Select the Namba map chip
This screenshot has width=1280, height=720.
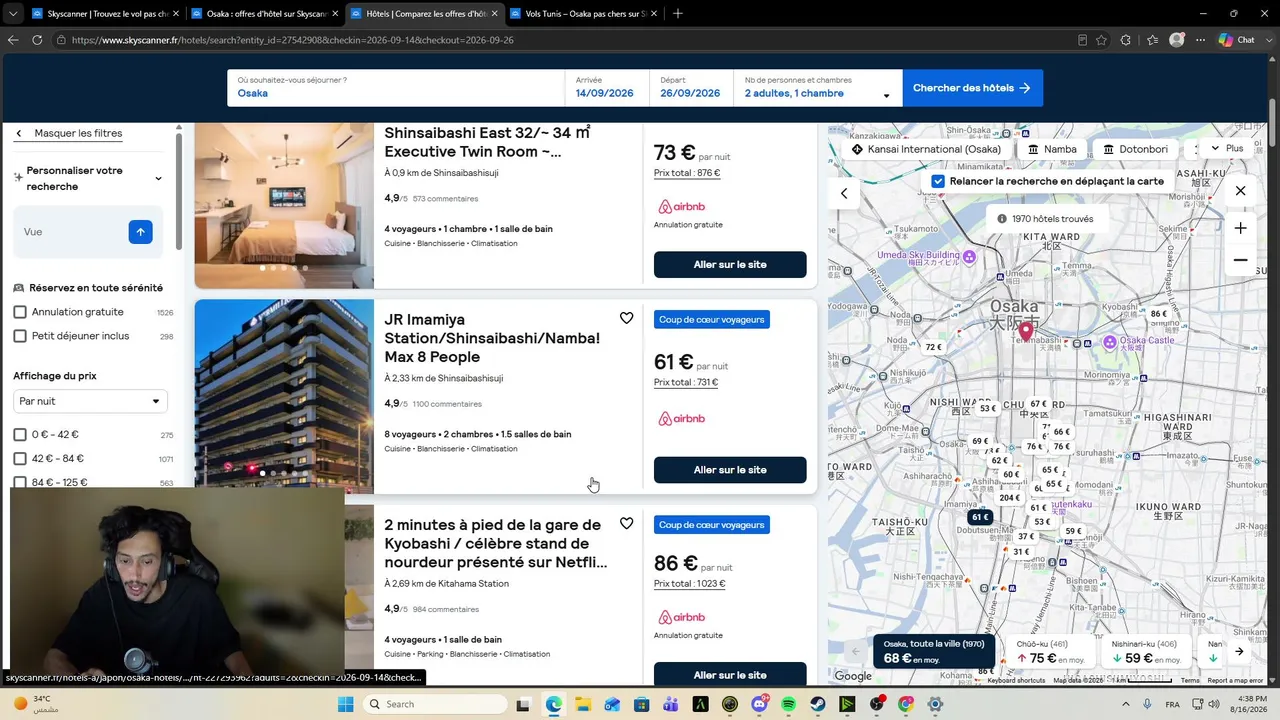[1052, 149]
